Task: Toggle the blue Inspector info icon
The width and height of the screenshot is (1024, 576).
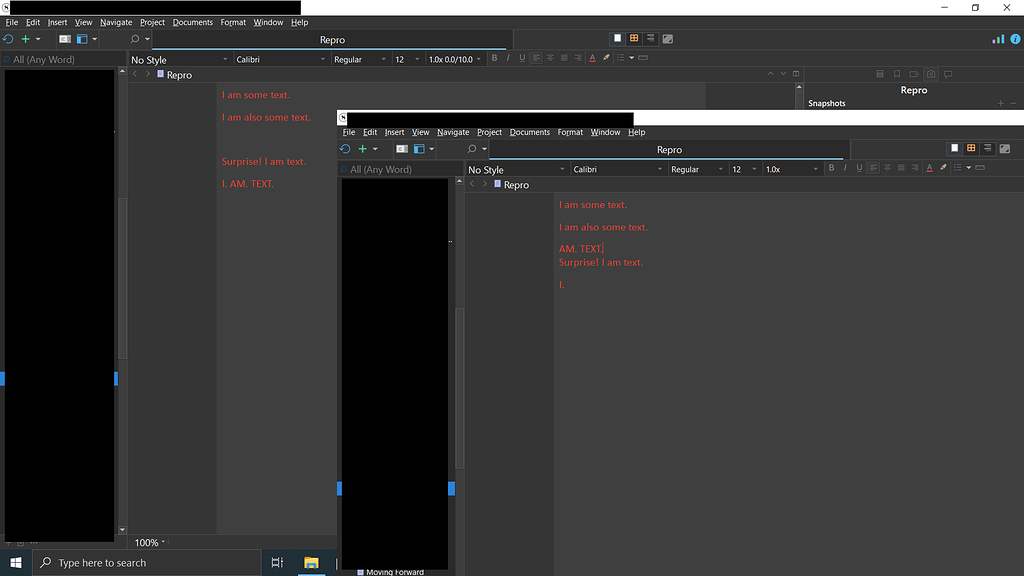Action: pyautogui.click(x=1016, y=39)
